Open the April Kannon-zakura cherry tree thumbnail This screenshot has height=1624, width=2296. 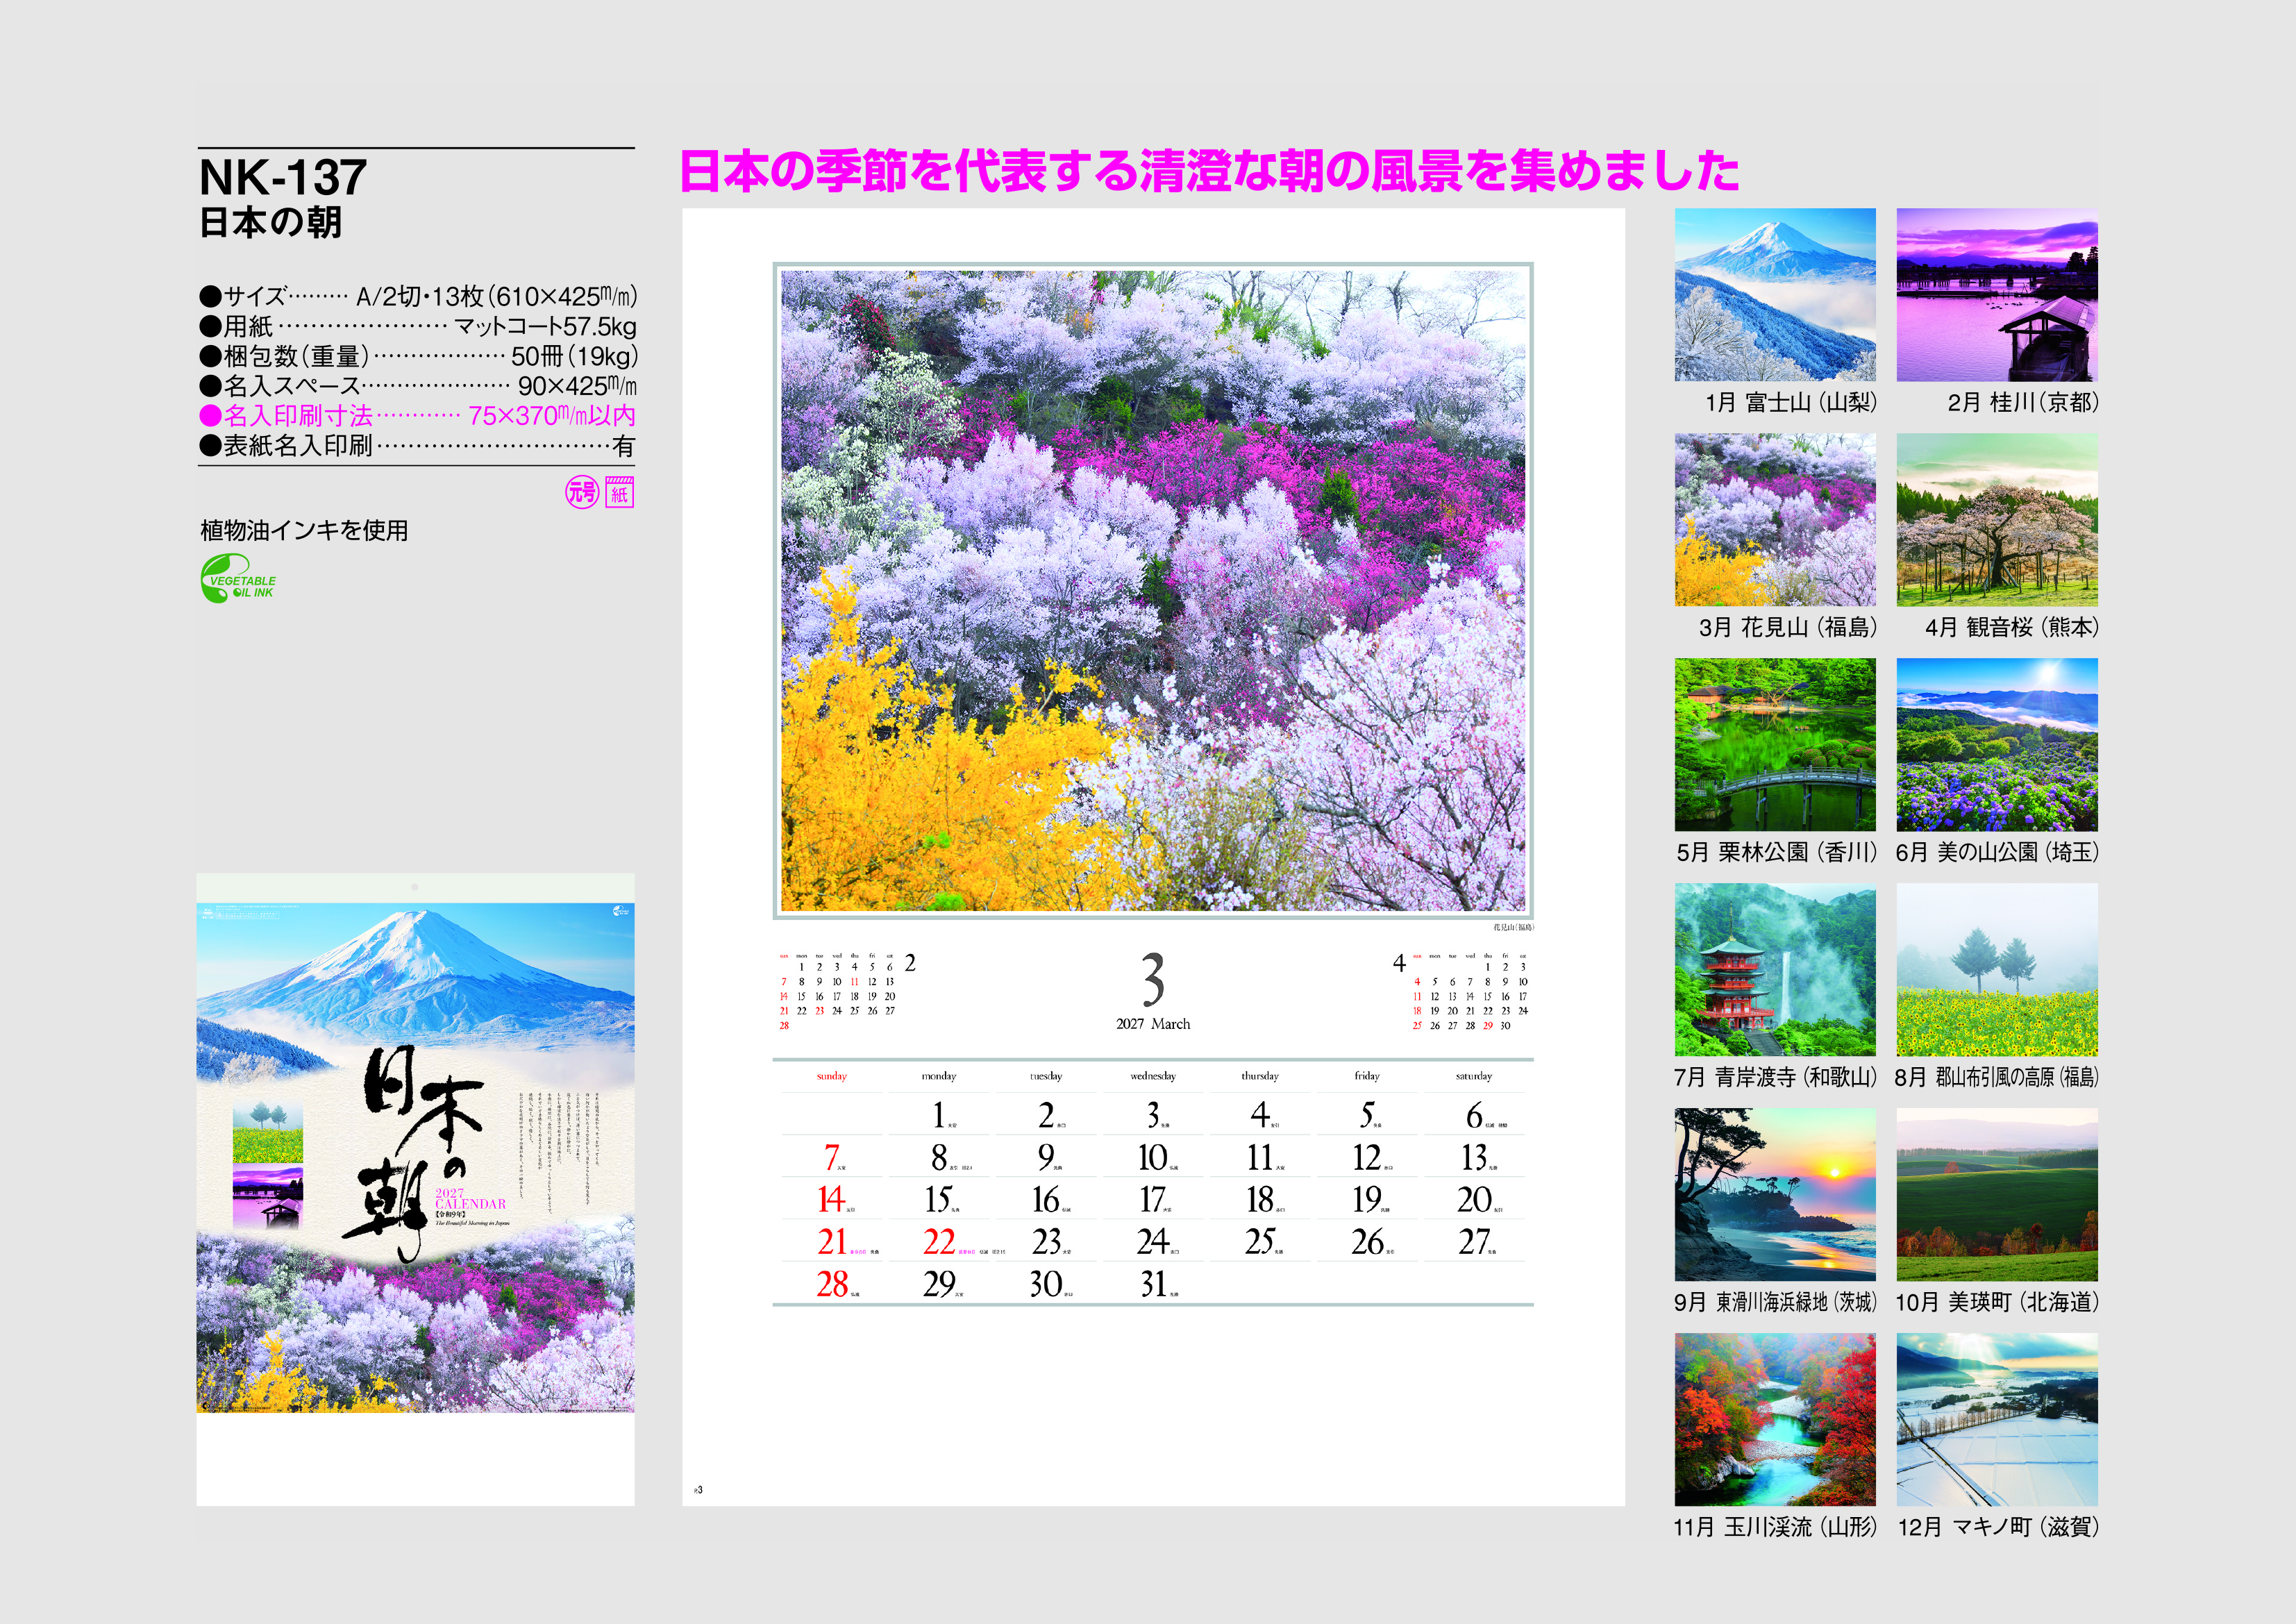[1996, 519]
